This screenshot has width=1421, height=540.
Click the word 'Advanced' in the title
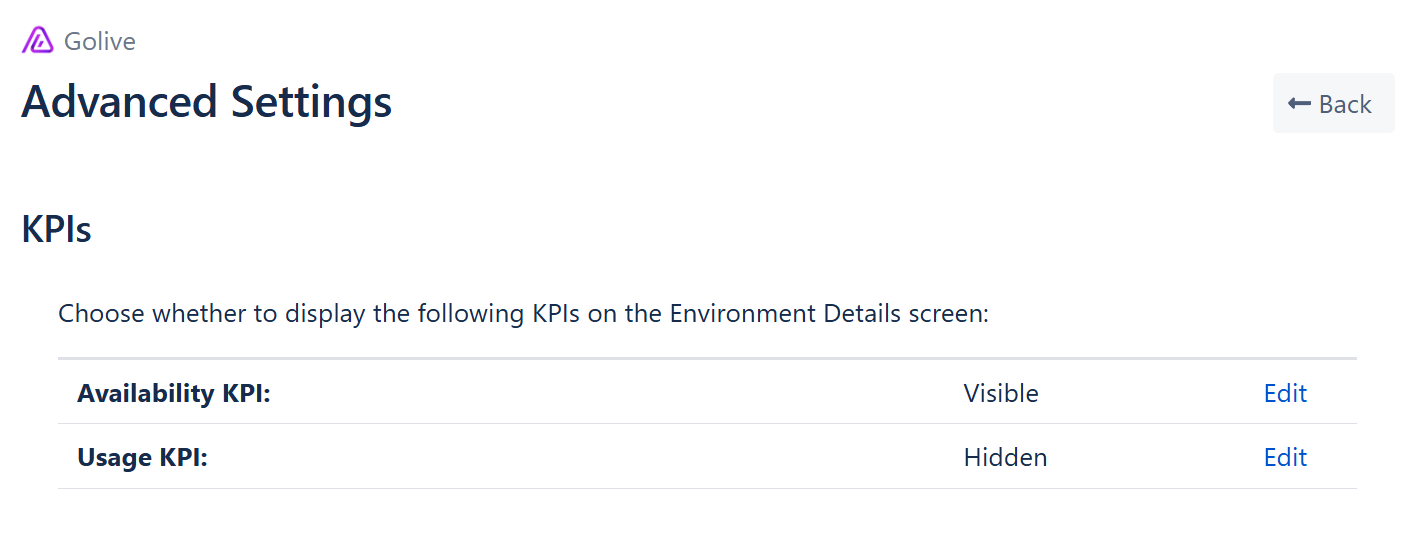click(119, 102)
